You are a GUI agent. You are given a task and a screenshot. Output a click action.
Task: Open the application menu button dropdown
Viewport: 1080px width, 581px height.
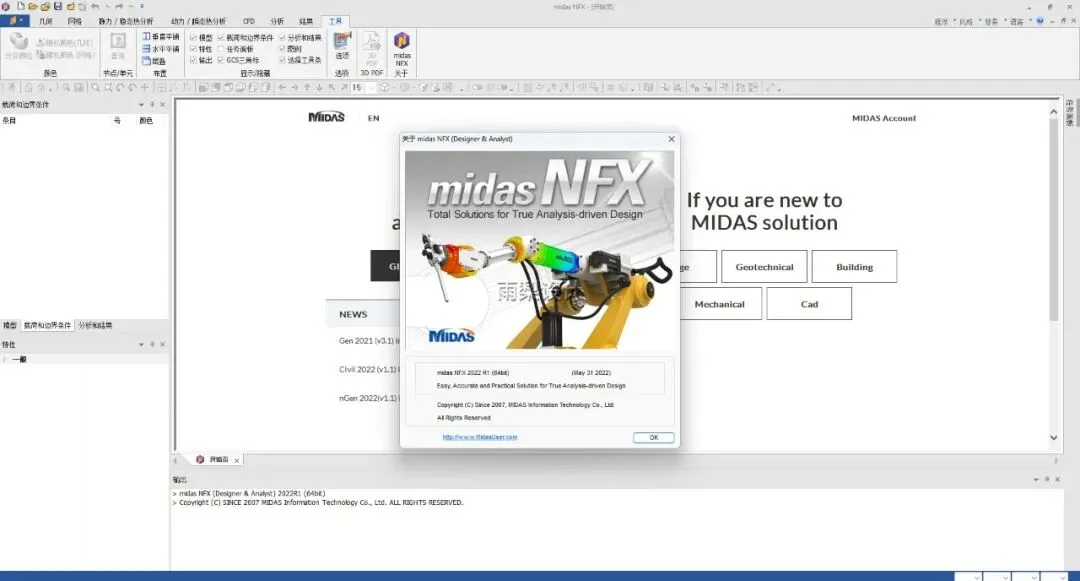pos(14,21)
